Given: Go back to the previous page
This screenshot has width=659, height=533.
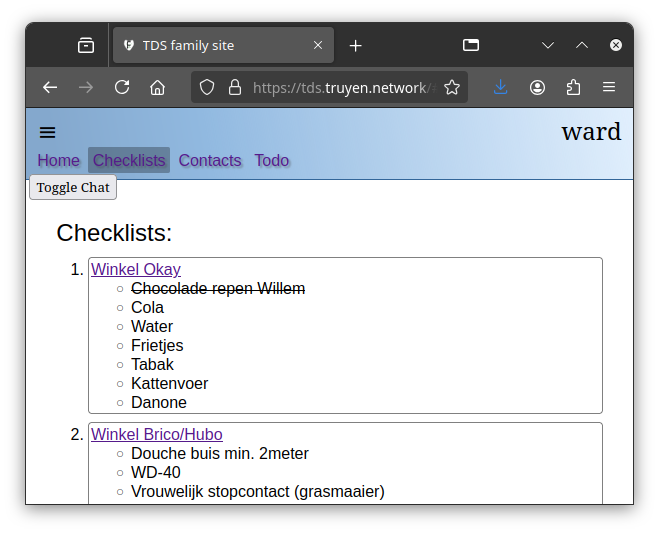Looking at the screenshot, I should 50,87.
